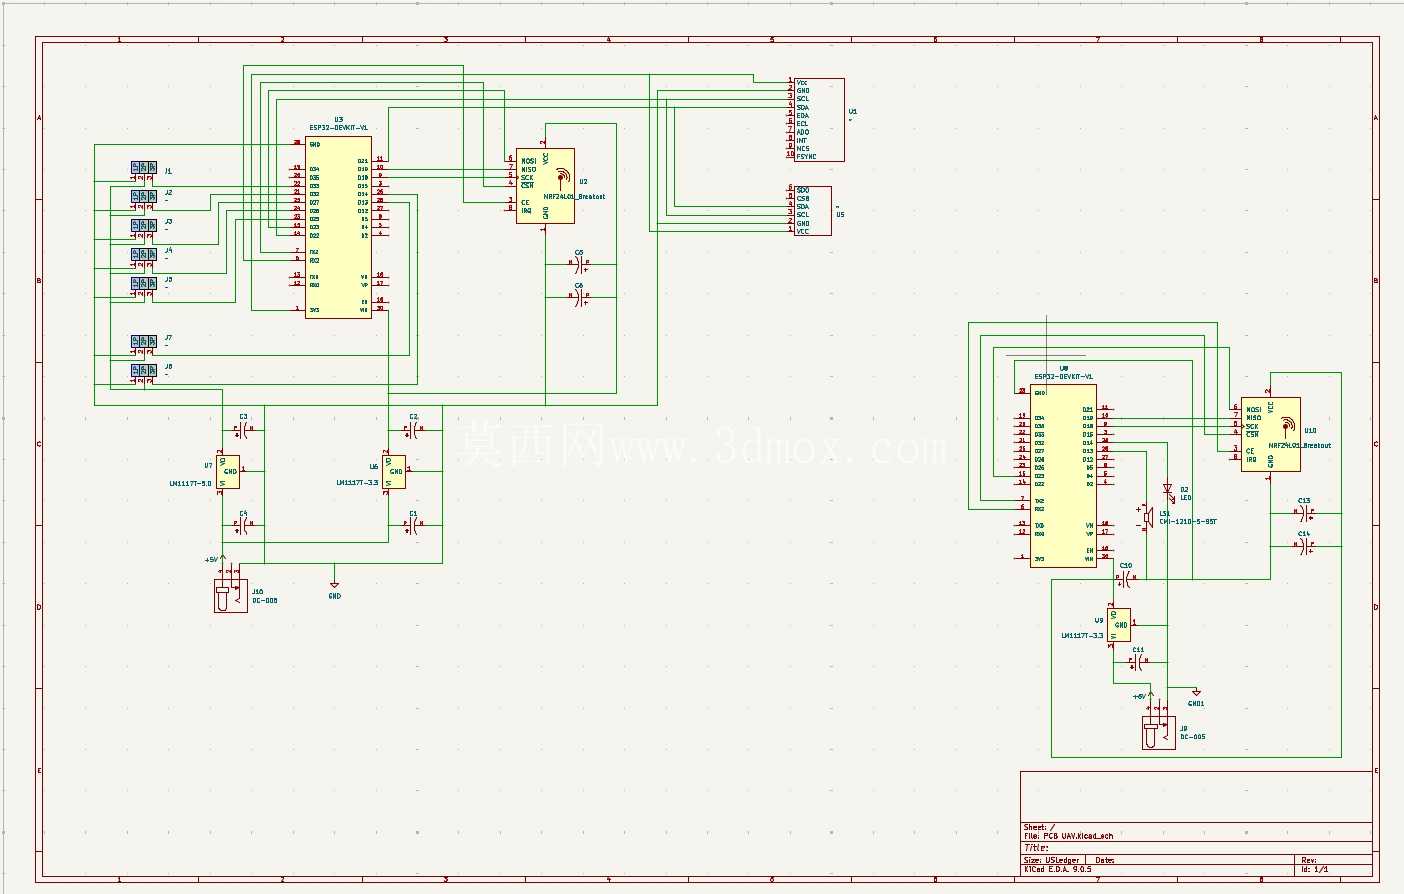Select capacitor C2 above regulator U6
The height and width of the screenshot is (894, 1404).
pos(413,430)
